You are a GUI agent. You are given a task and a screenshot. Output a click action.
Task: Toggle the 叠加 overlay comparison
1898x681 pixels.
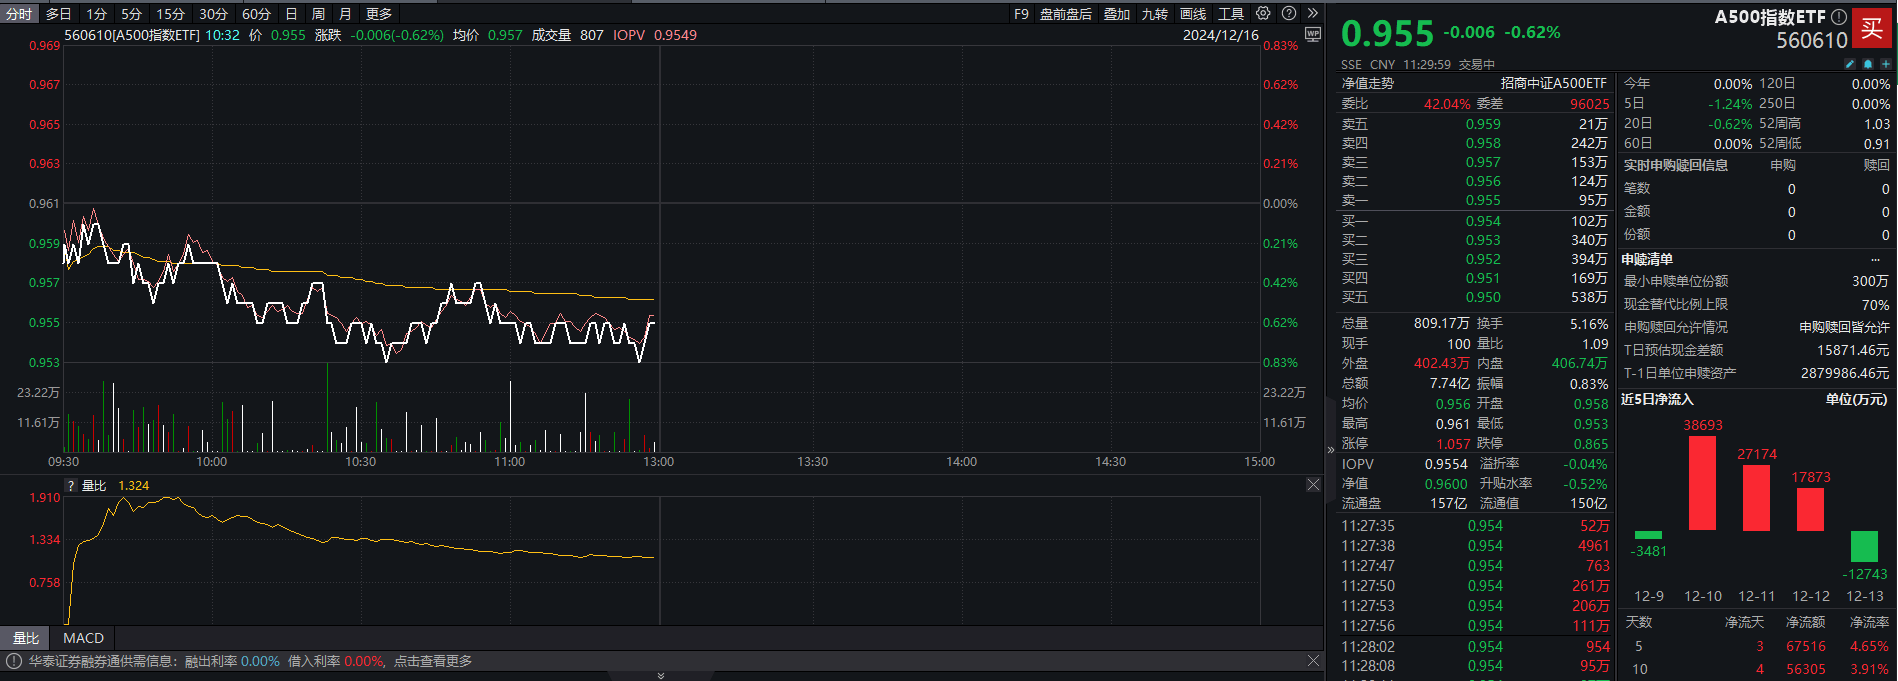coord(1116,14)
